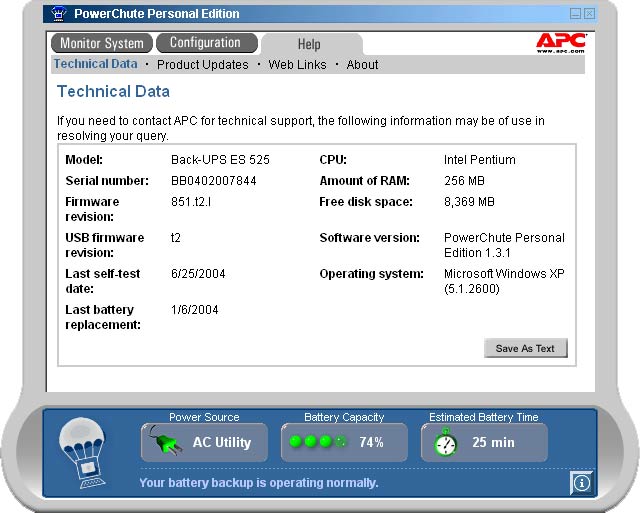Image resolution: width=642 pixels, height=513 pixels.
Task: Click the stopwatch battery time icon
Action: coord(445,442)
